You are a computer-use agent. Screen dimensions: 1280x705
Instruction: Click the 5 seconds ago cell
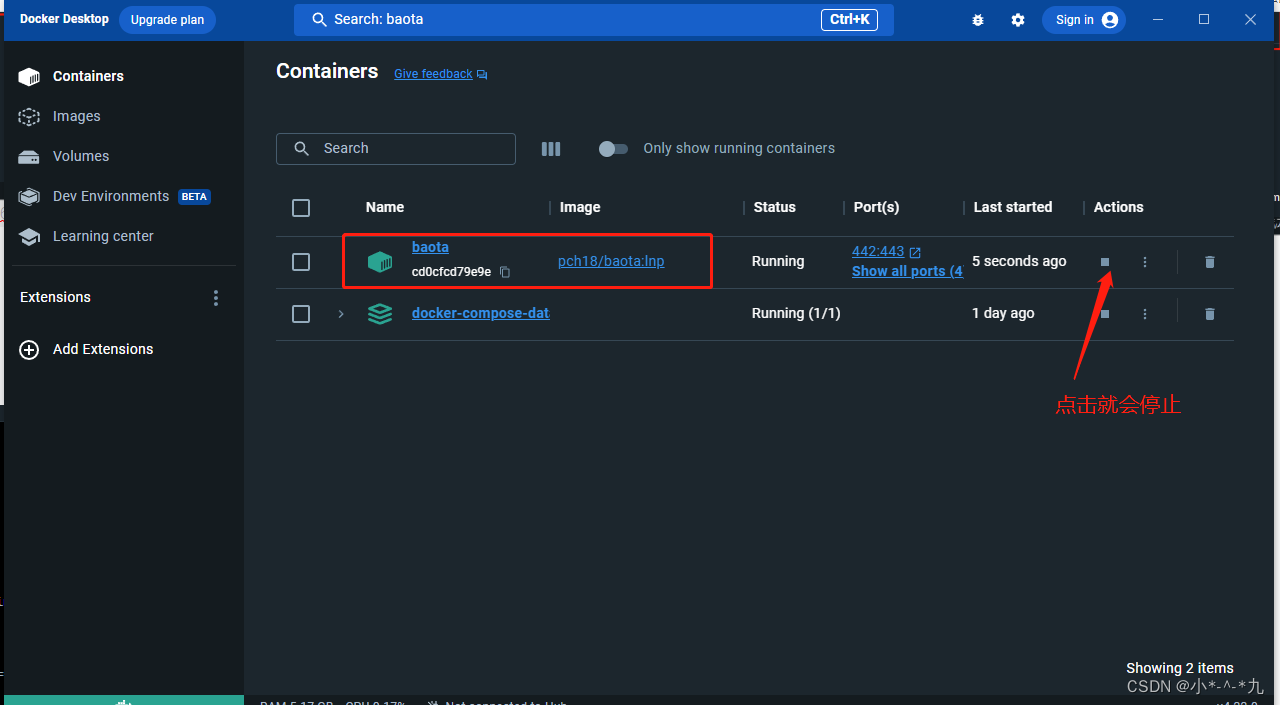tap(1019, 261)
